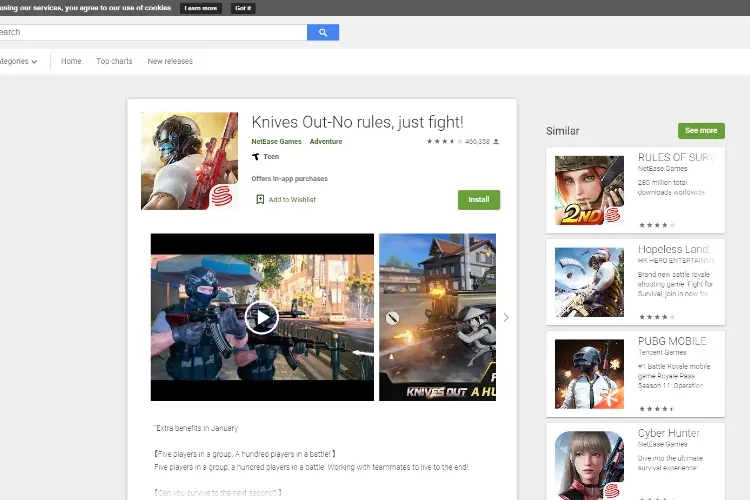
Task: Go to the Home tab
Action: 71,61
